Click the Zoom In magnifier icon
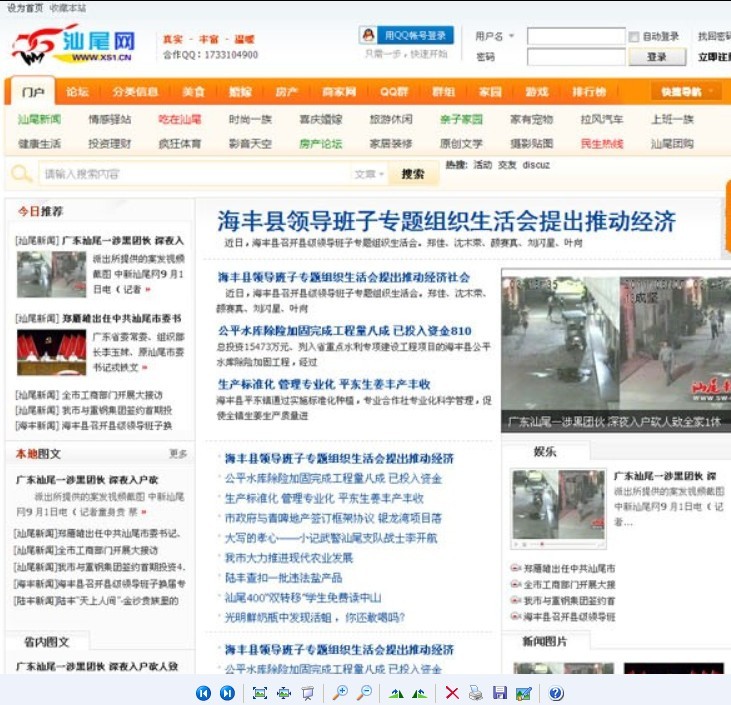 coord(340,693)
